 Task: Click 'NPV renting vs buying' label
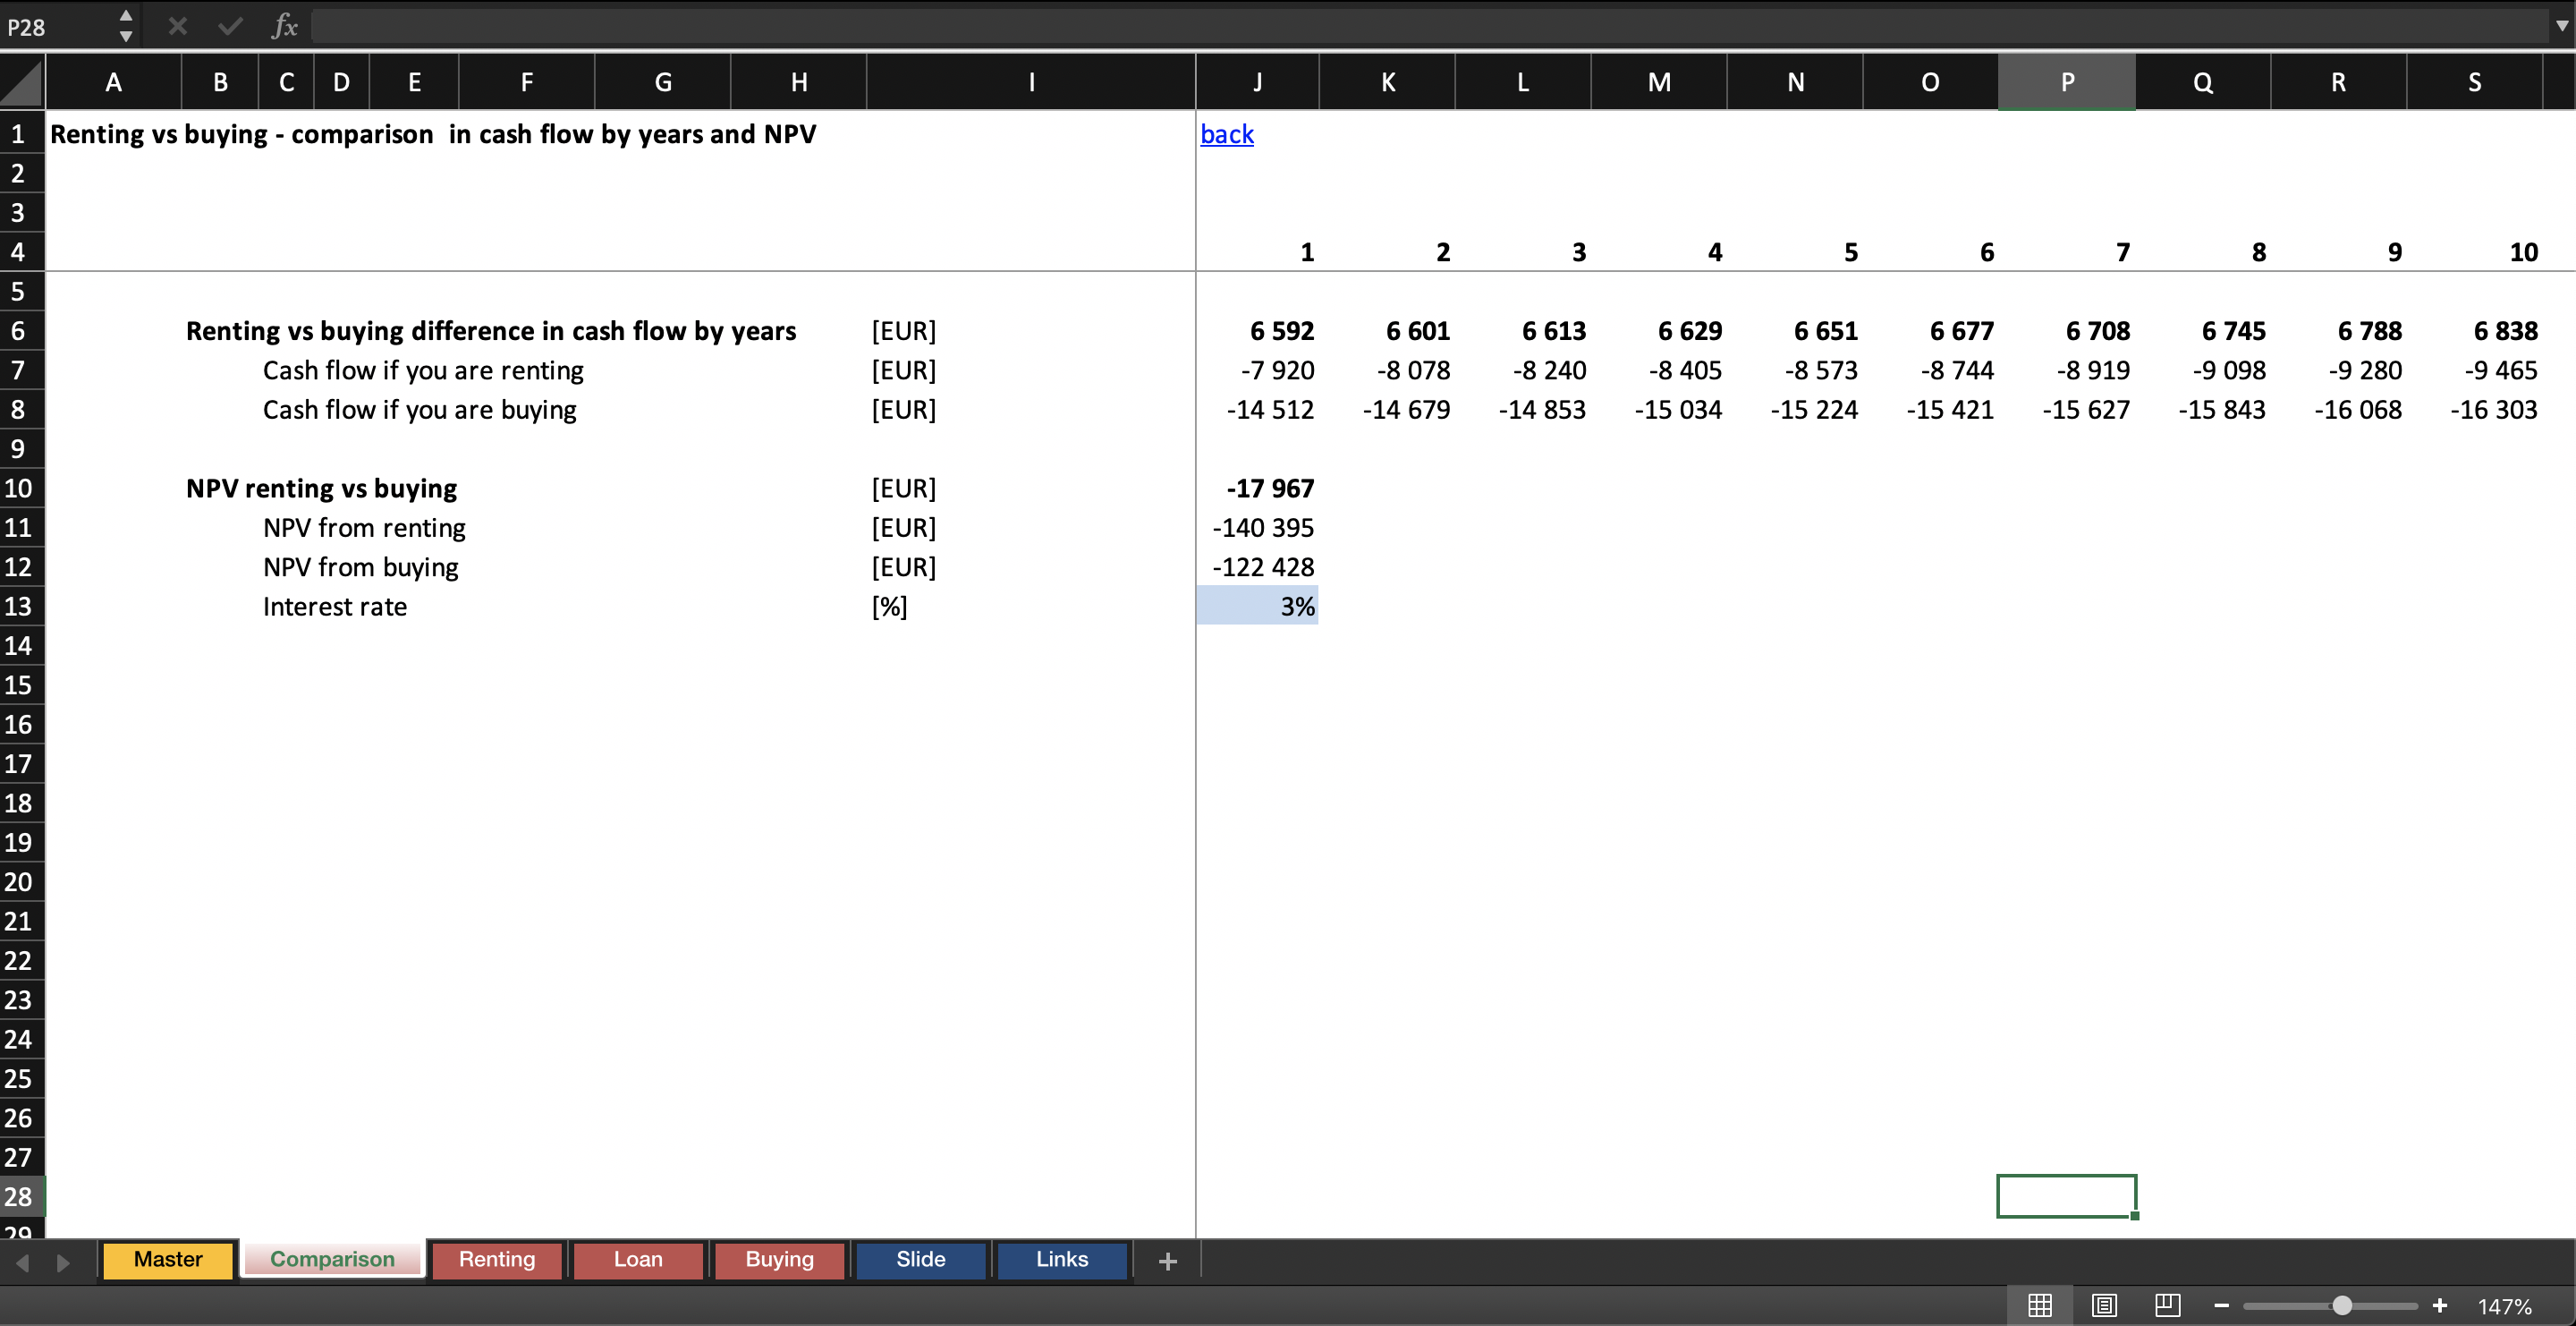coord(321,489)
